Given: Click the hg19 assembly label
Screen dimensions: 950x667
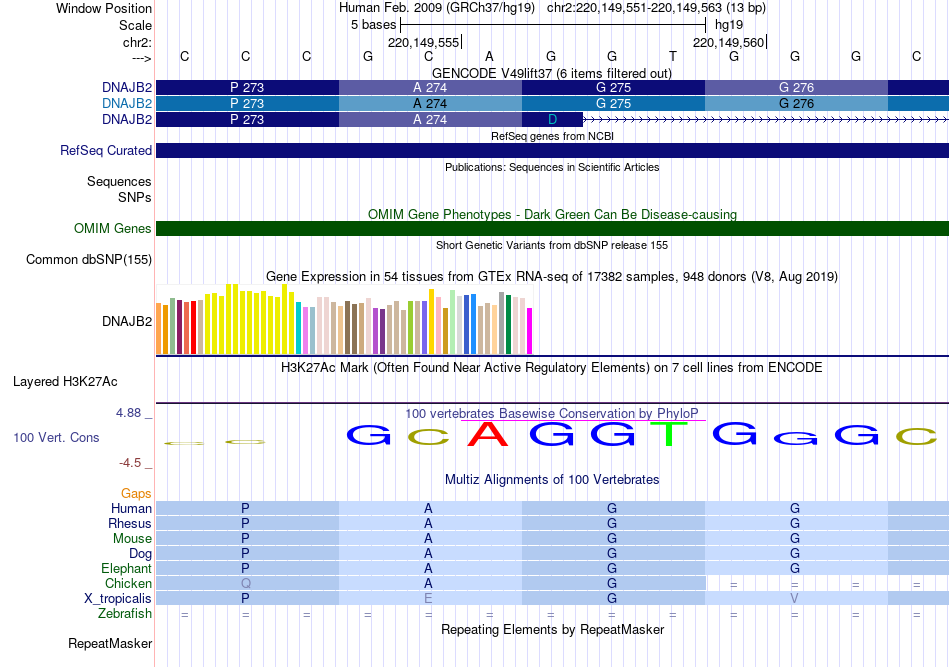Looking at the screenshot, I should coord(729,25).
